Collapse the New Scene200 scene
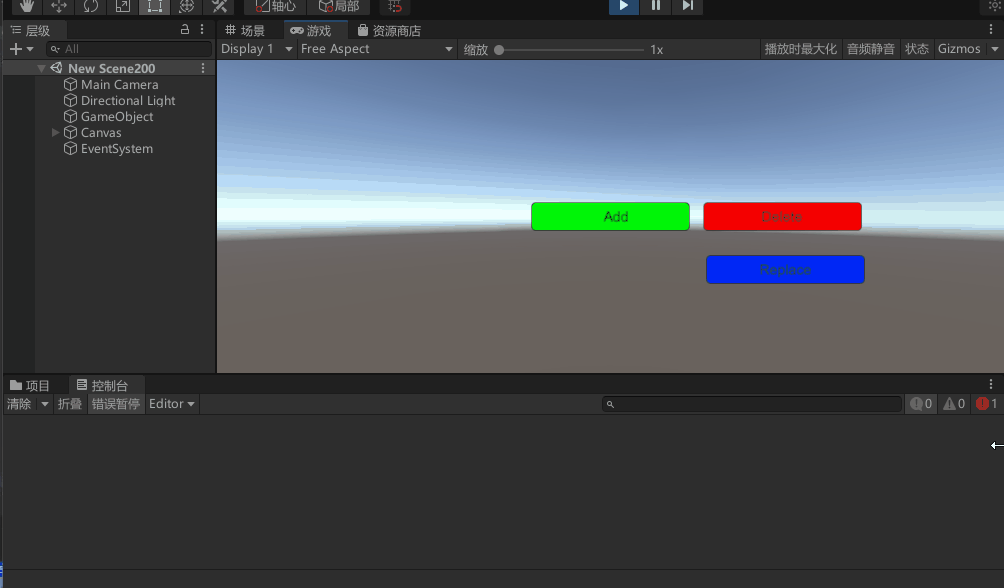The image size is (1004, 588). coord(41,68)
